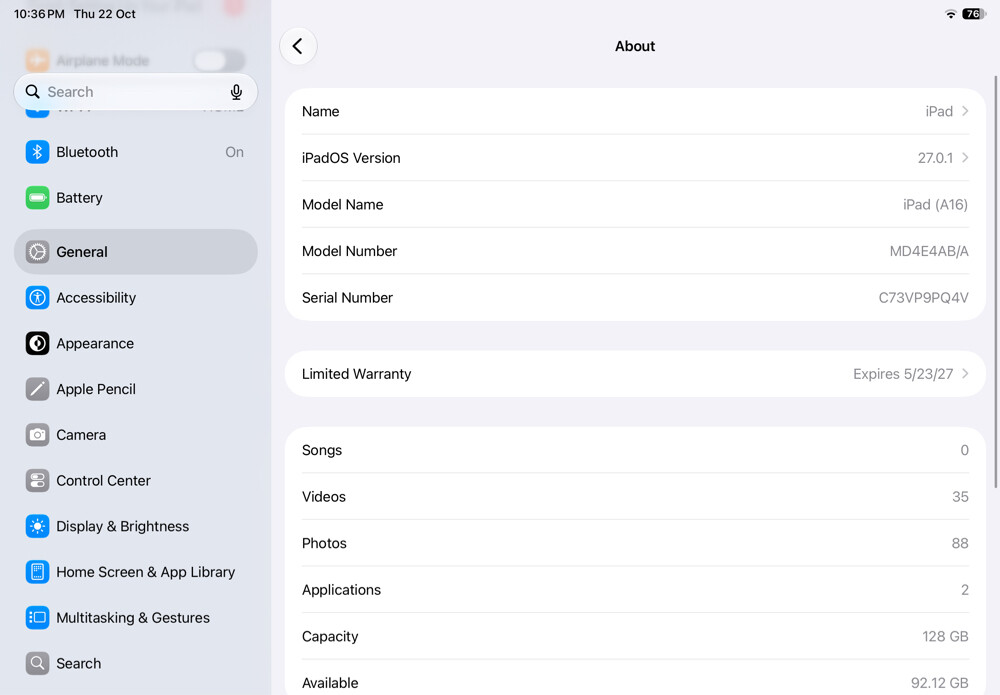Open Battery settings
The height and width of the screenshot is (695, 1000).
[136, 198]
